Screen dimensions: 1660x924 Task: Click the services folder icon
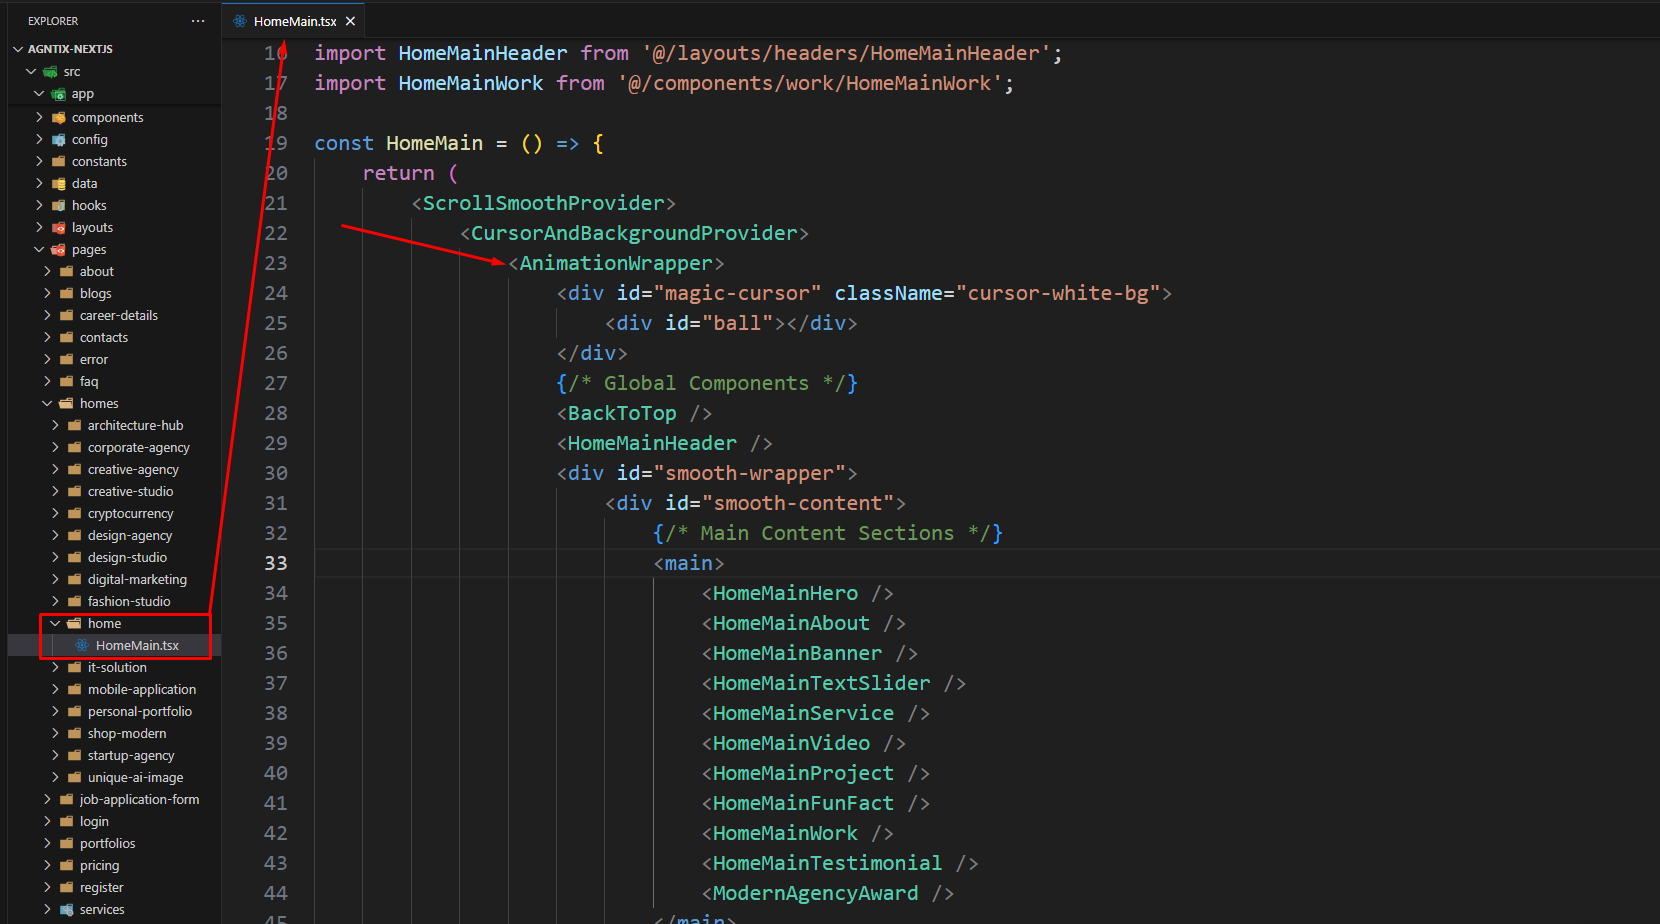(x=67, y=910)
